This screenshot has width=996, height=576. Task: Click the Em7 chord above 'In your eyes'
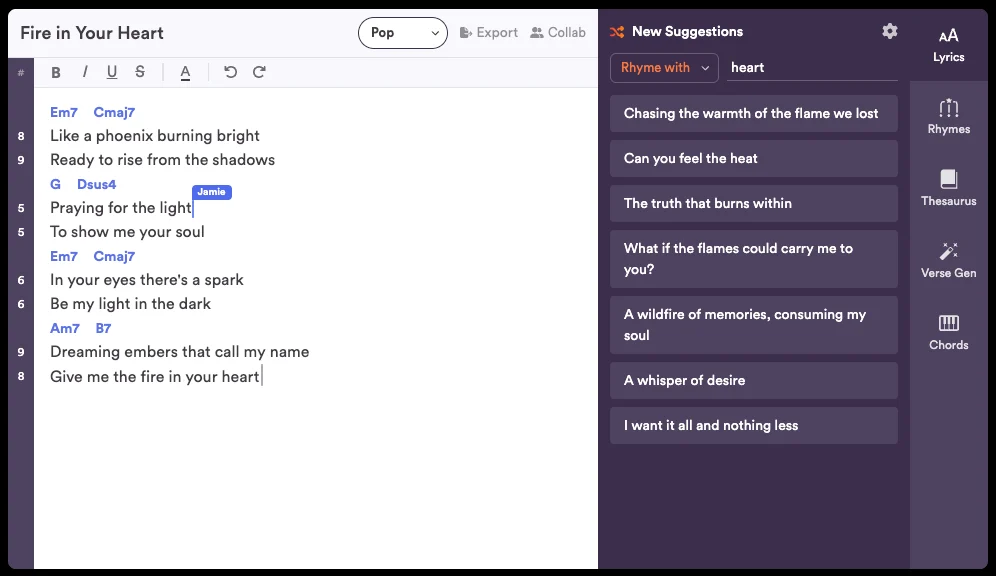click(x=64, y=257)
